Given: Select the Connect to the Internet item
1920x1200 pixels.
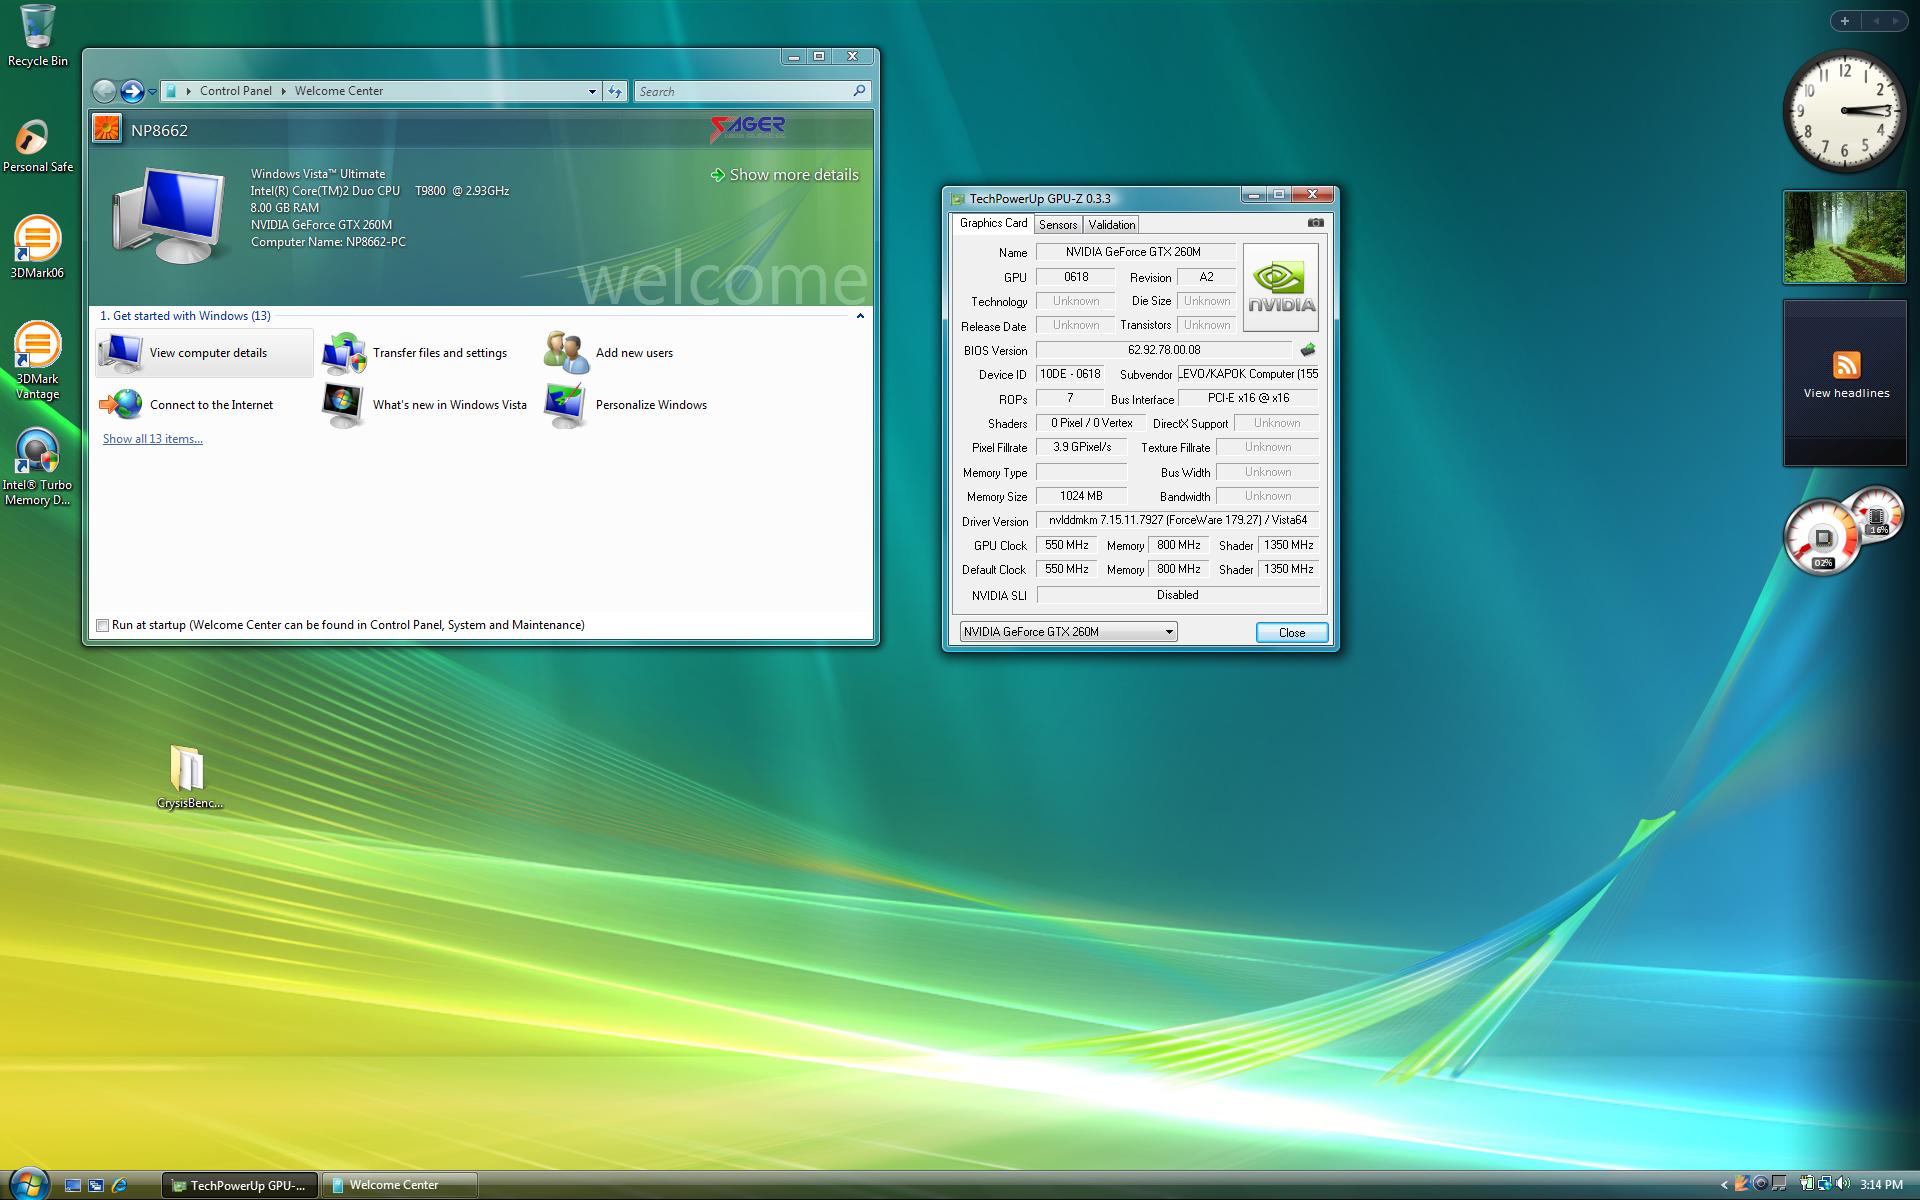Looking at the screenshot, I should [x=186, y=405].
